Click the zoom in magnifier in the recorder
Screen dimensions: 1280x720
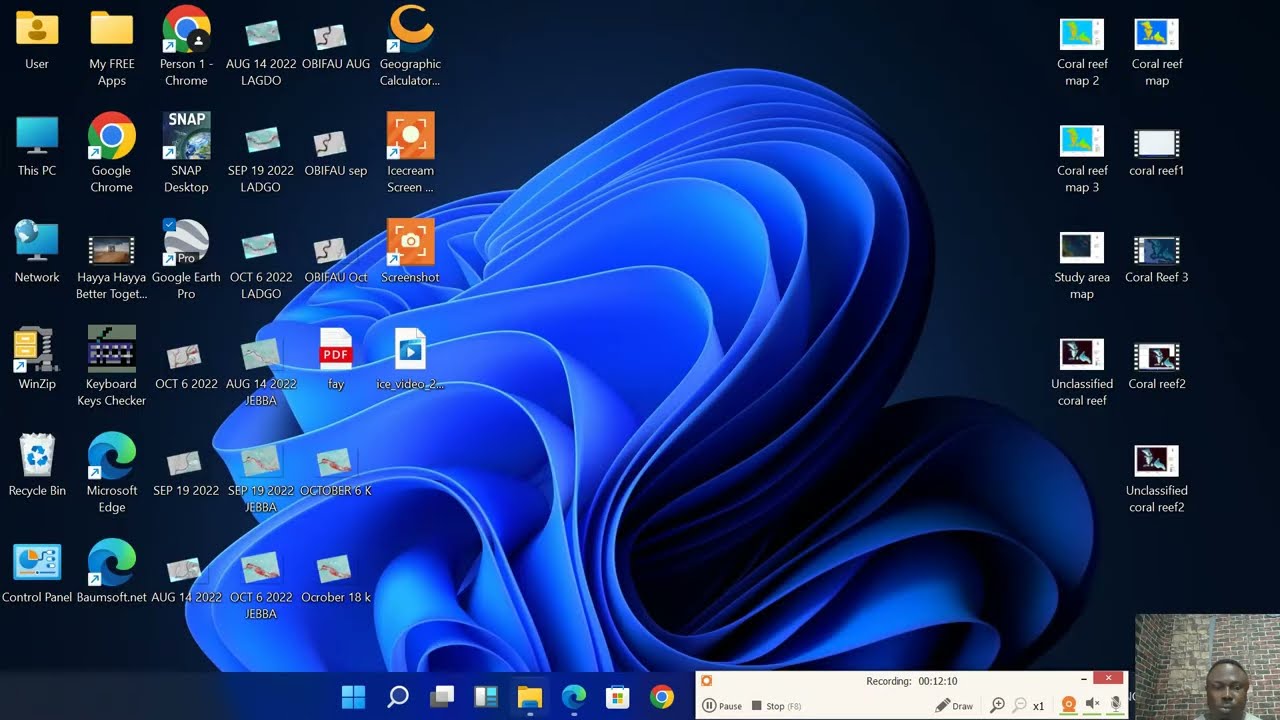997,706
